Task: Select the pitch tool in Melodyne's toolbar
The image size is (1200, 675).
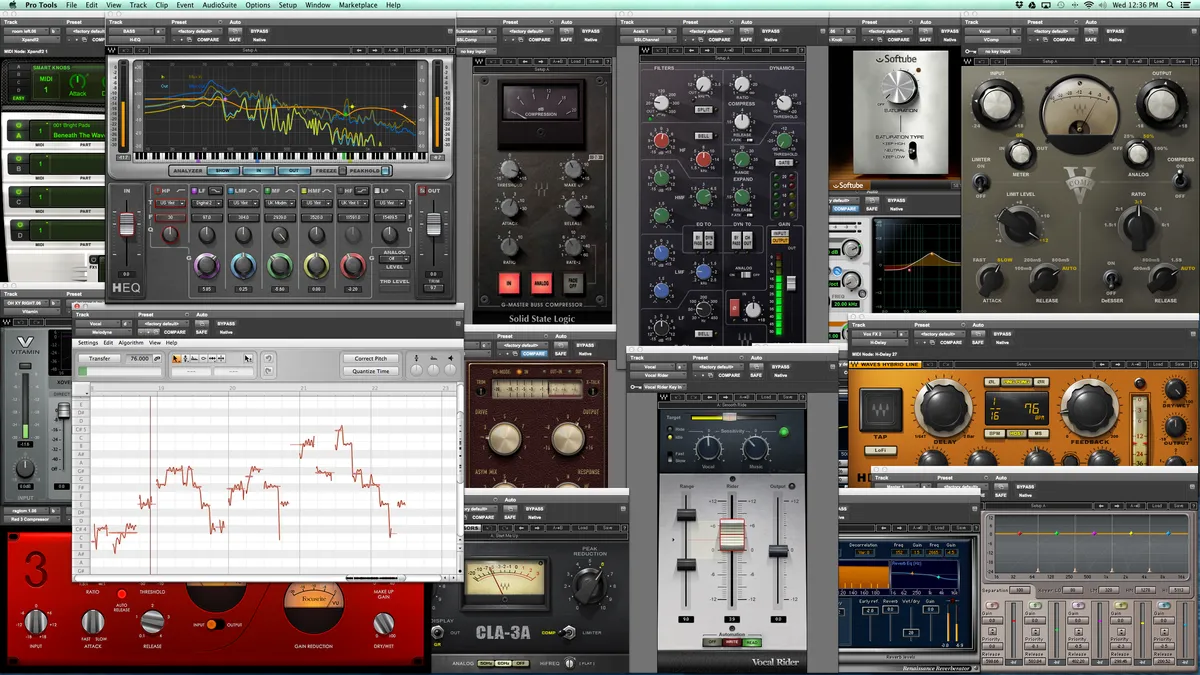Action: (x=186, y=358)
